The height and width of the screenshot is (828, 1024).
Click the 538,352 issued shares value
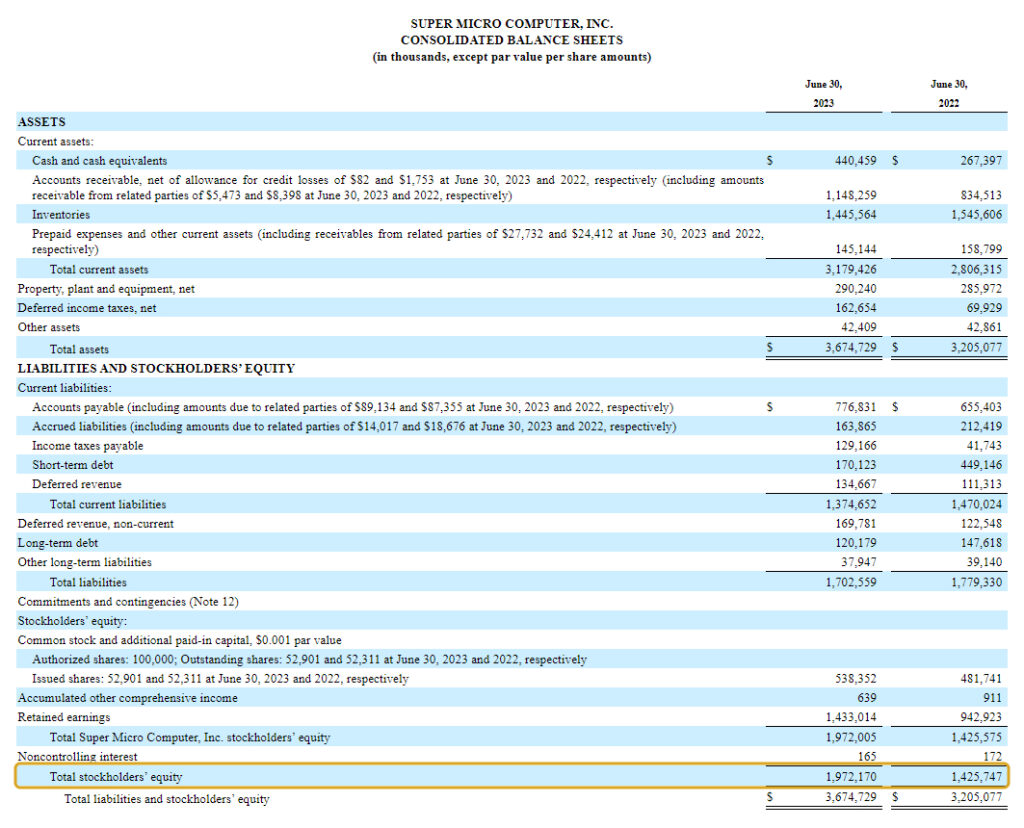[856, 679]
